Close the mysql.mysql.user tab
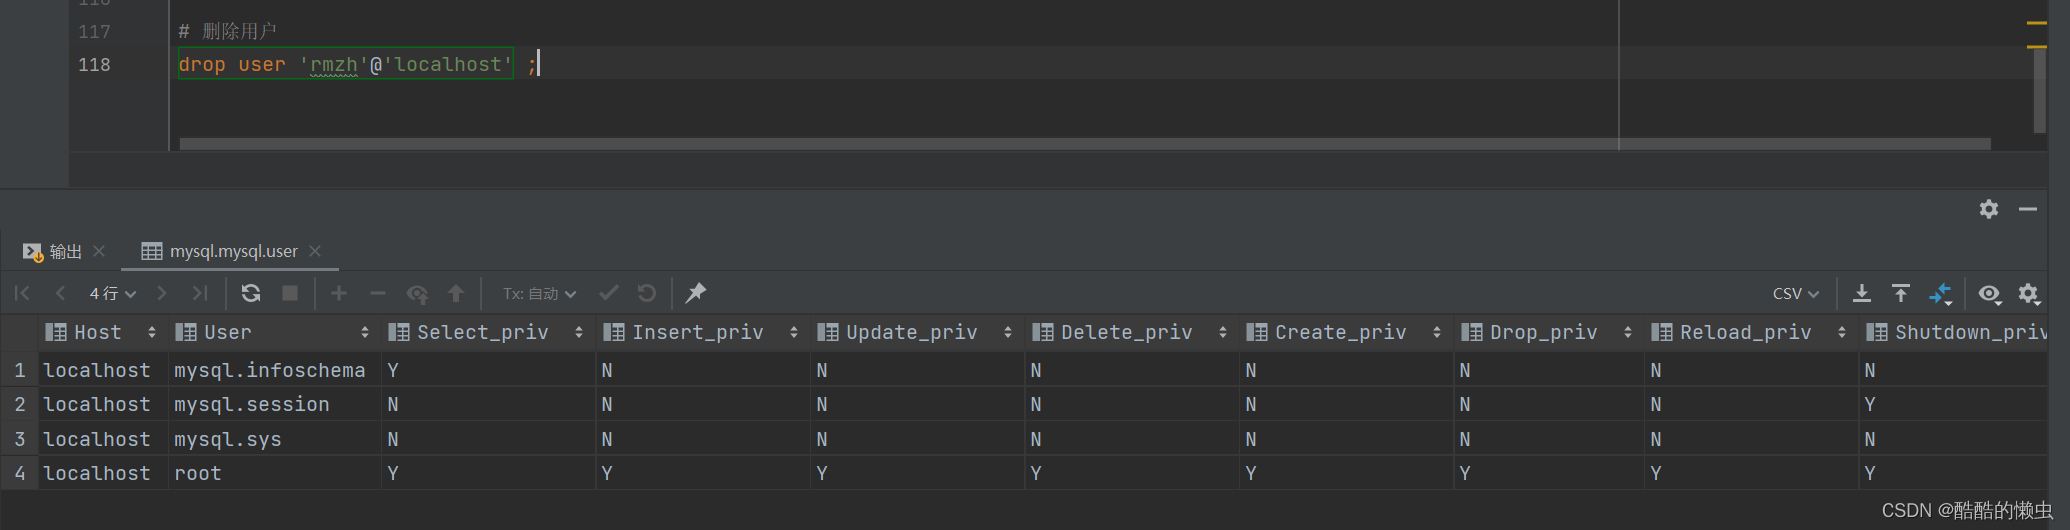Screen dimensions: 2070x530 [315, 251]
